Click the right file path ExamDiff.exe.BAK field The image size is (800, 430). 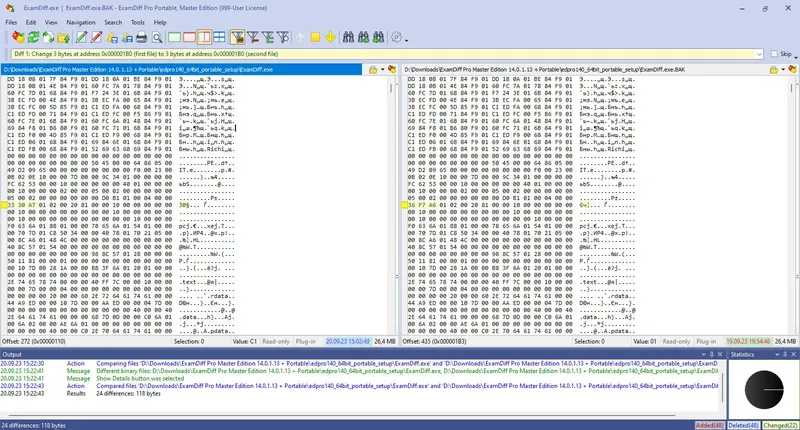(586, 69)
